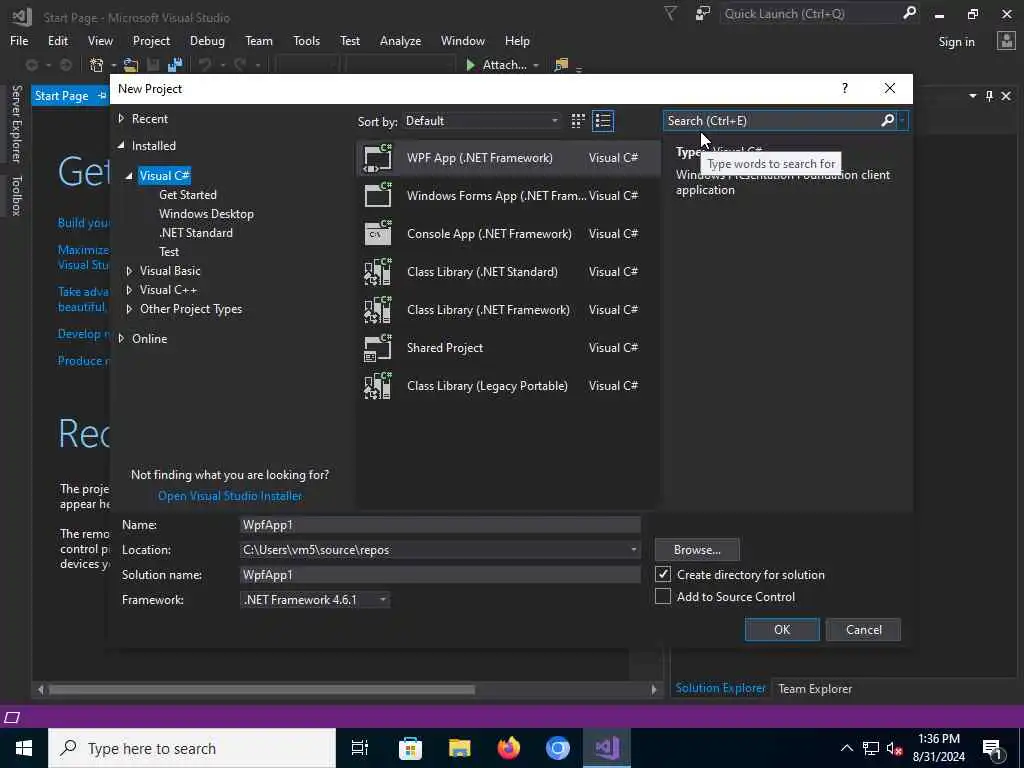Click the search magnifier in New Project
1024x768 pixels.
pyautogui.click(x=888, y=120)
